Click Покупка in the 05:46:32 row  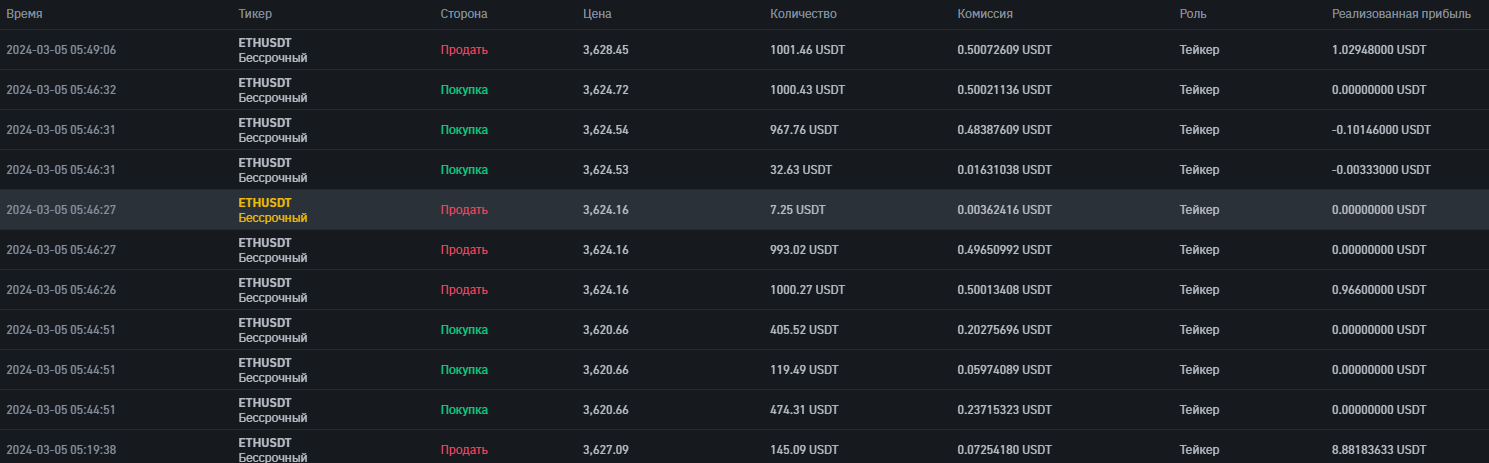point(464,90)
